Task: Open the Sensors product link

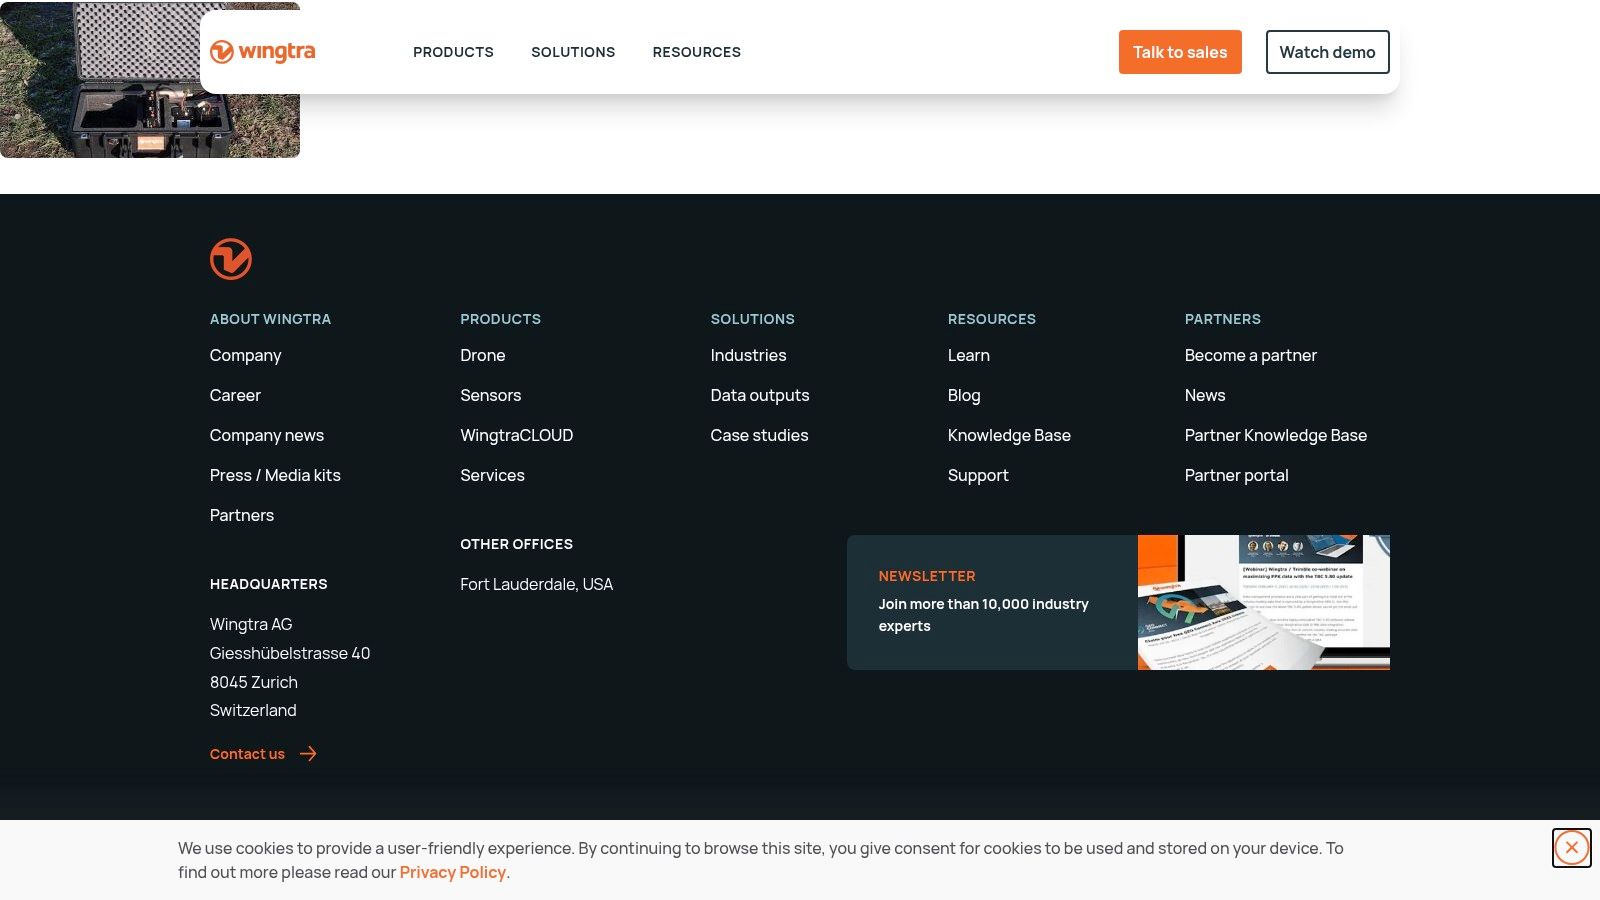Action: [491, 395]
